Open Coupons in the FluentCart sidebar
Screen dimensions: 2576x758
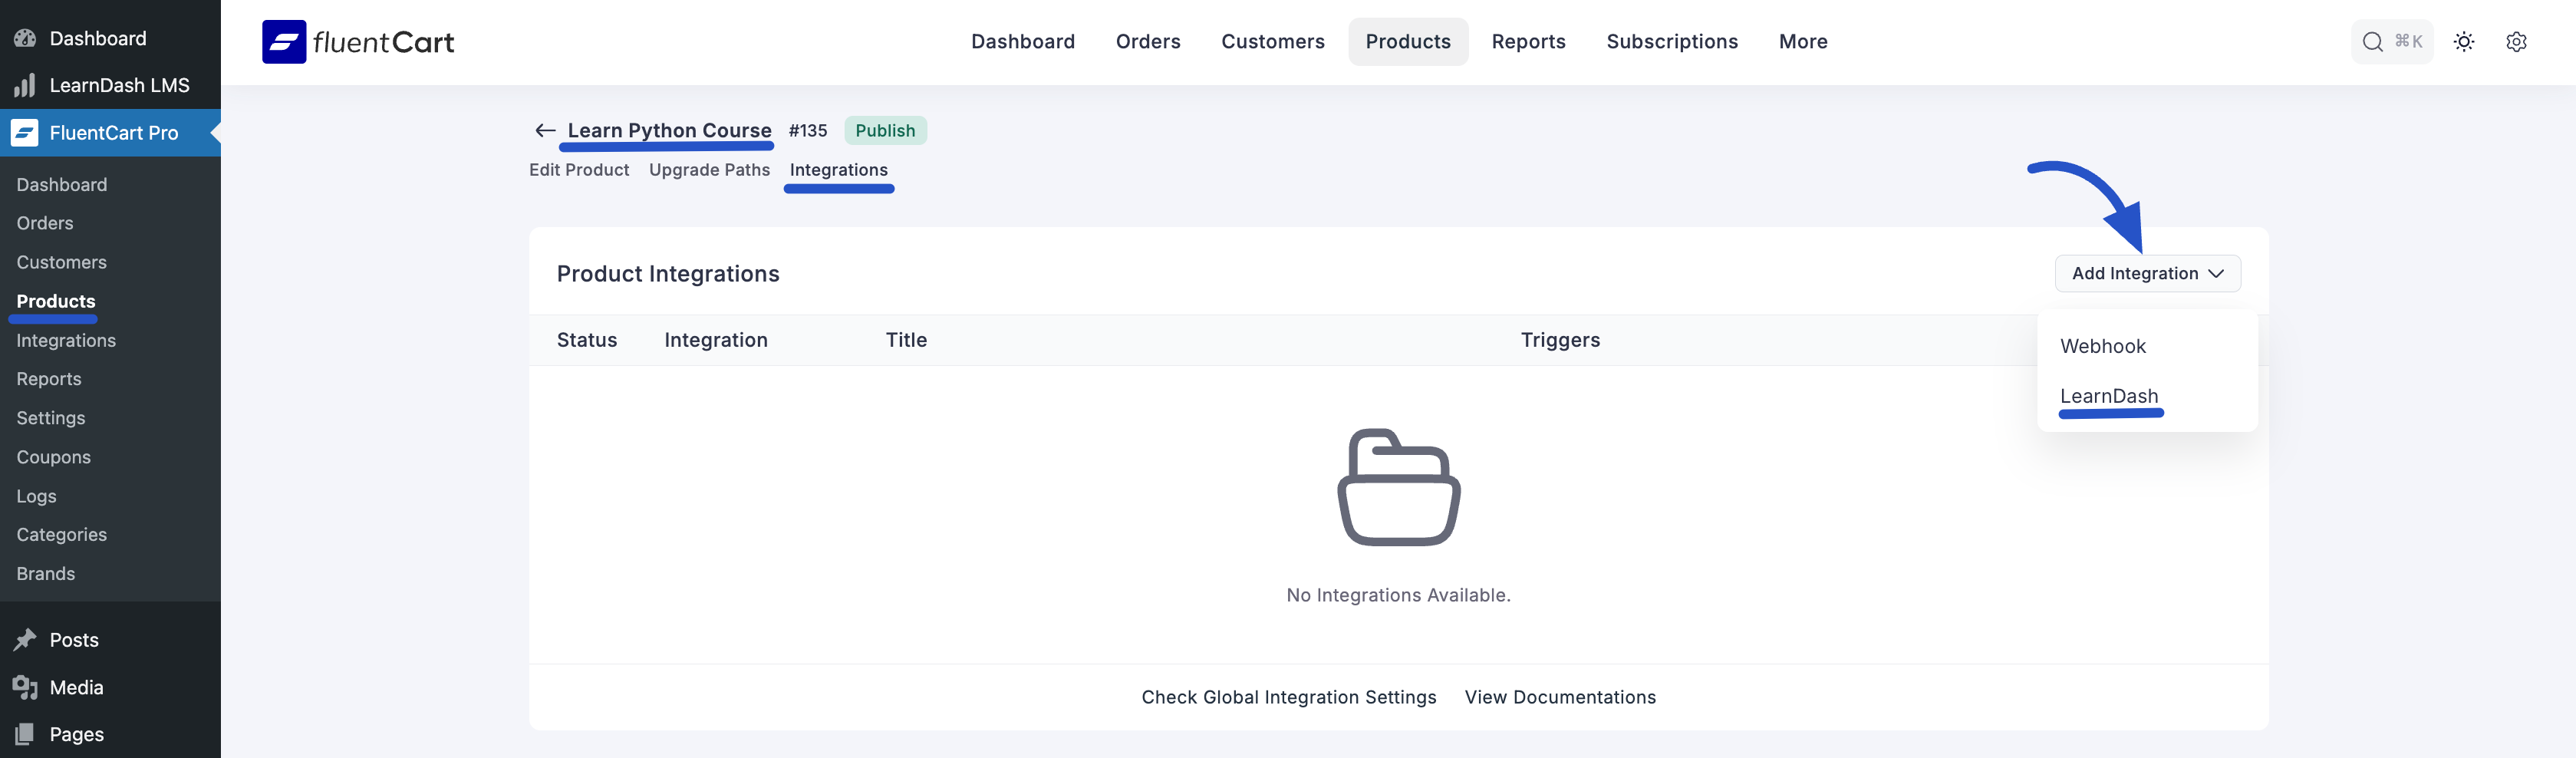click(x=54, y=458)
